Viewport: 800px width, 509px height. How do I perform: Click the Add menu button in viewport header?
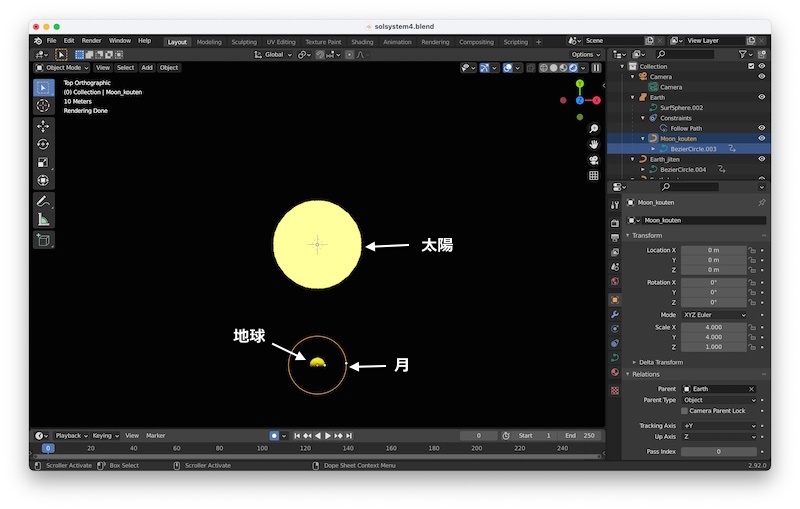[x=147, y=68]
